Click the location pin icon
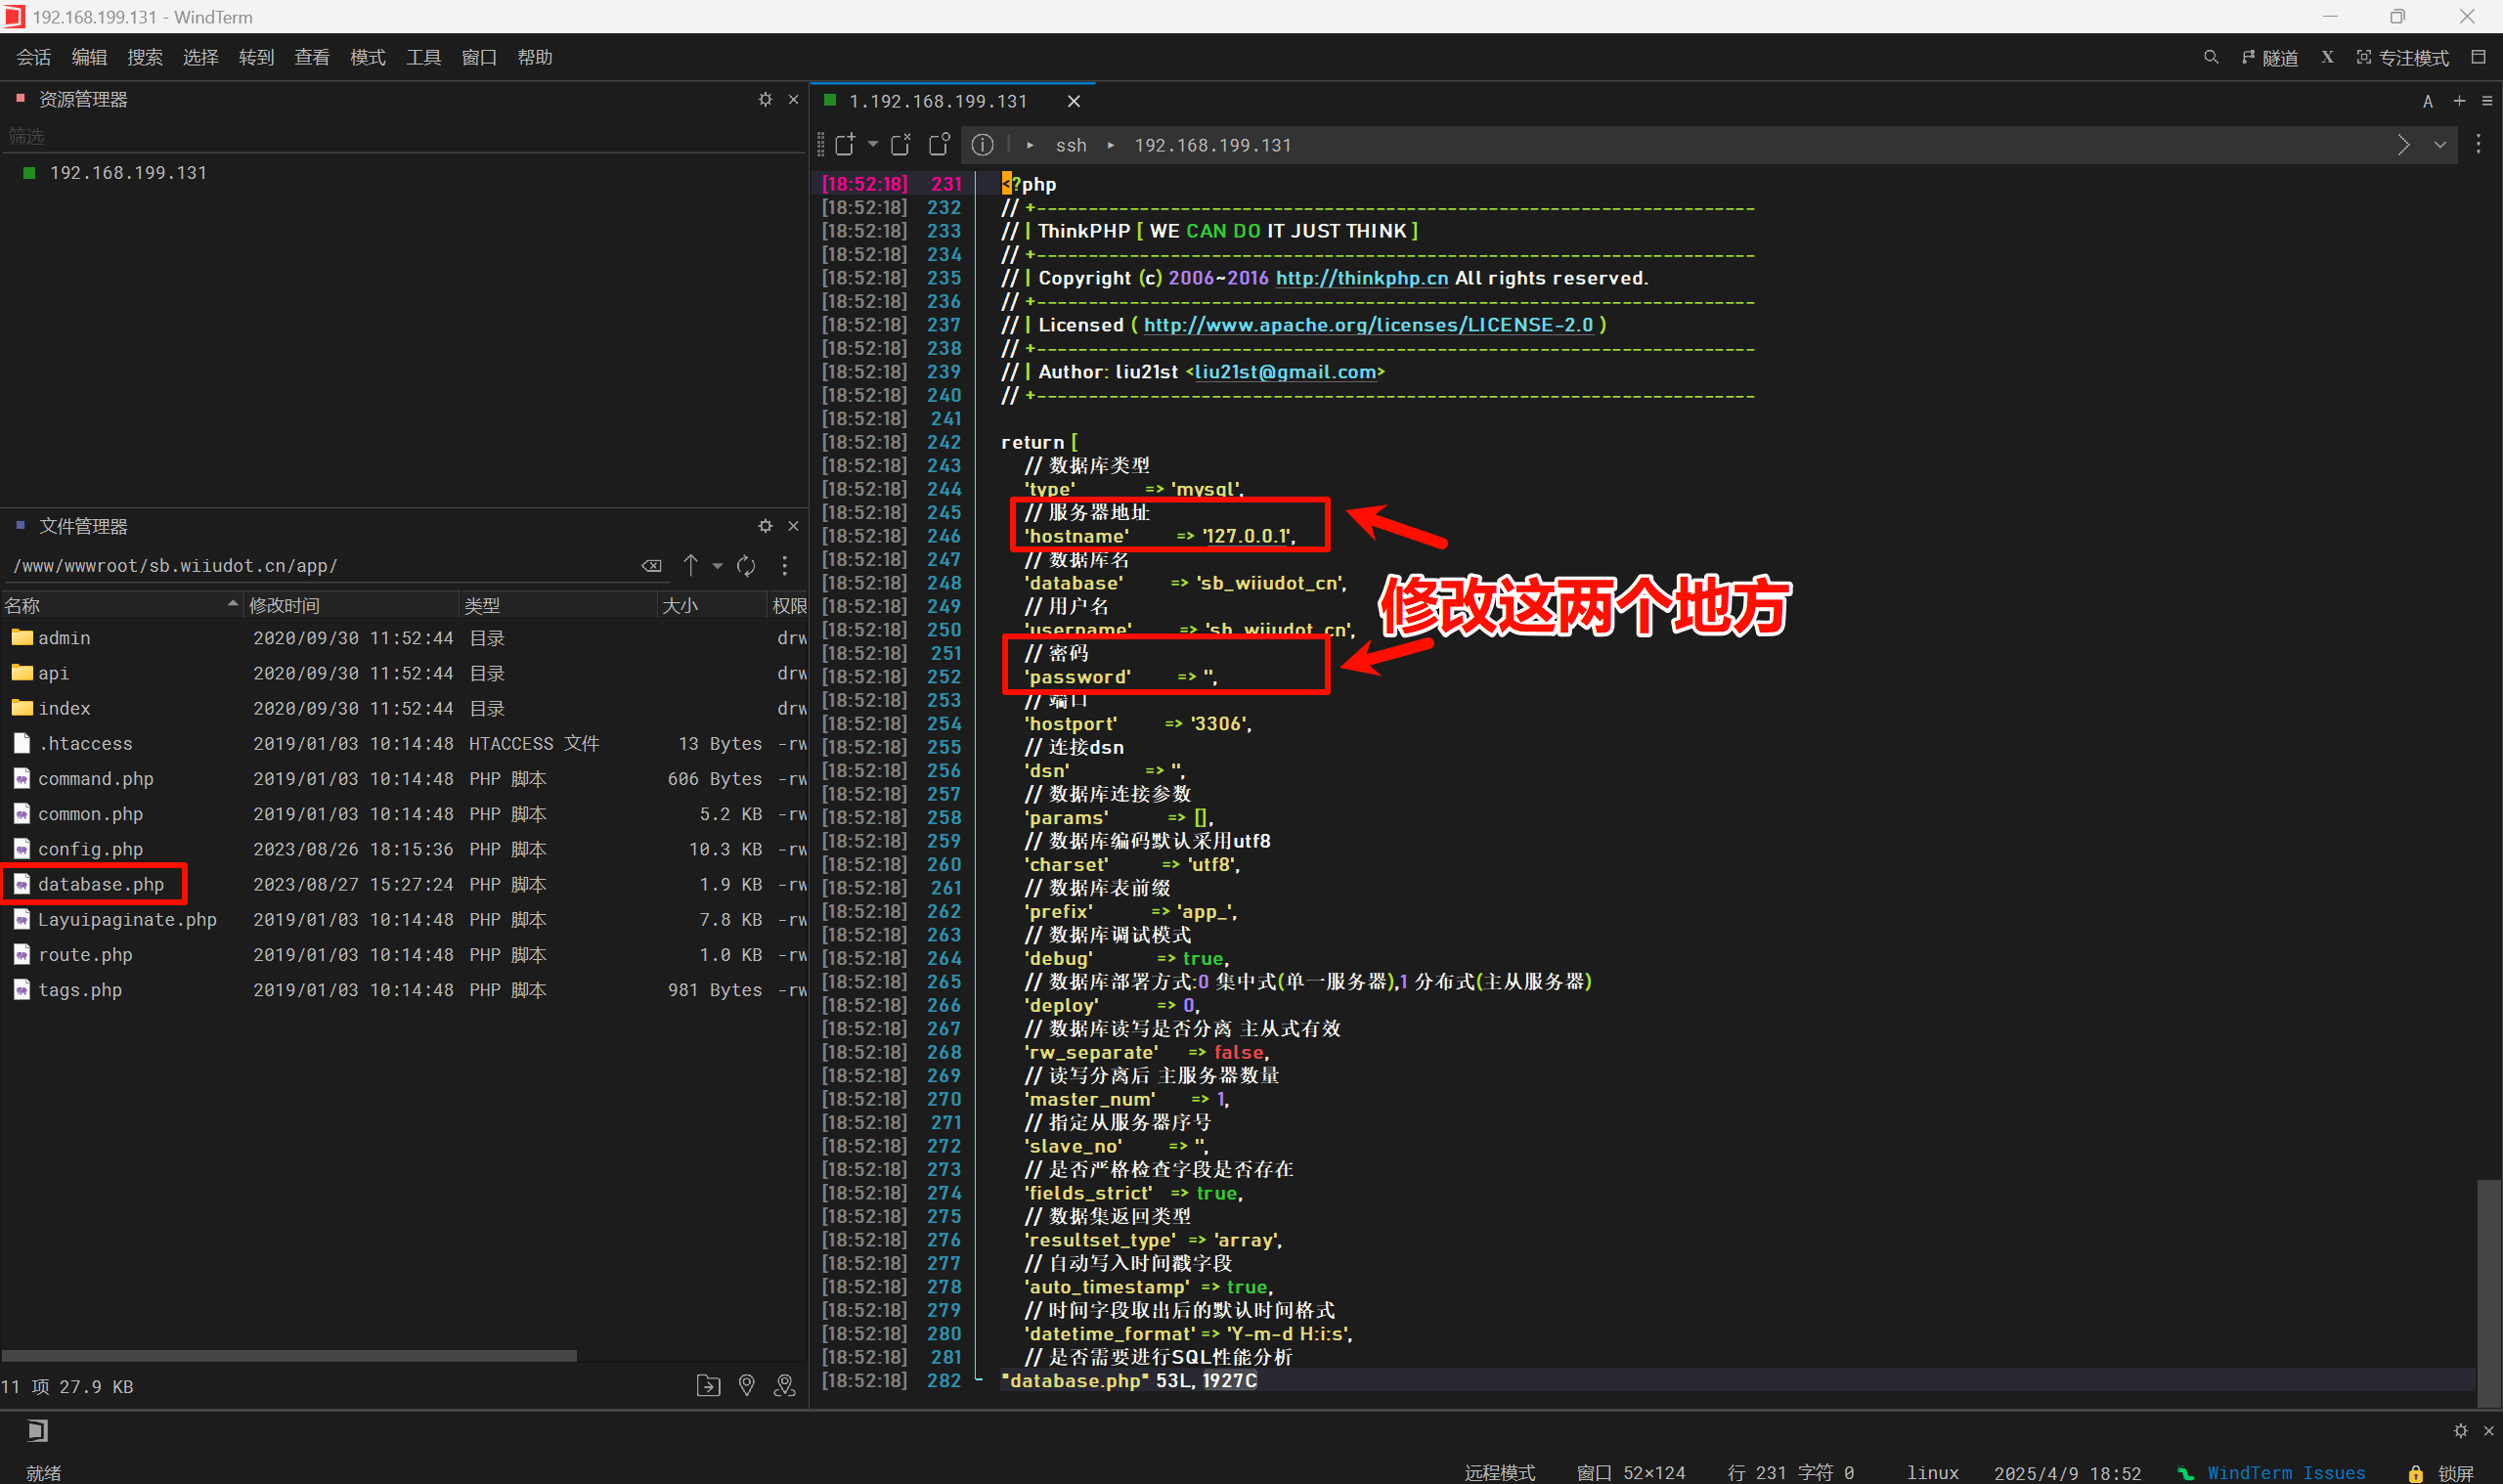 click(747, 1386)
